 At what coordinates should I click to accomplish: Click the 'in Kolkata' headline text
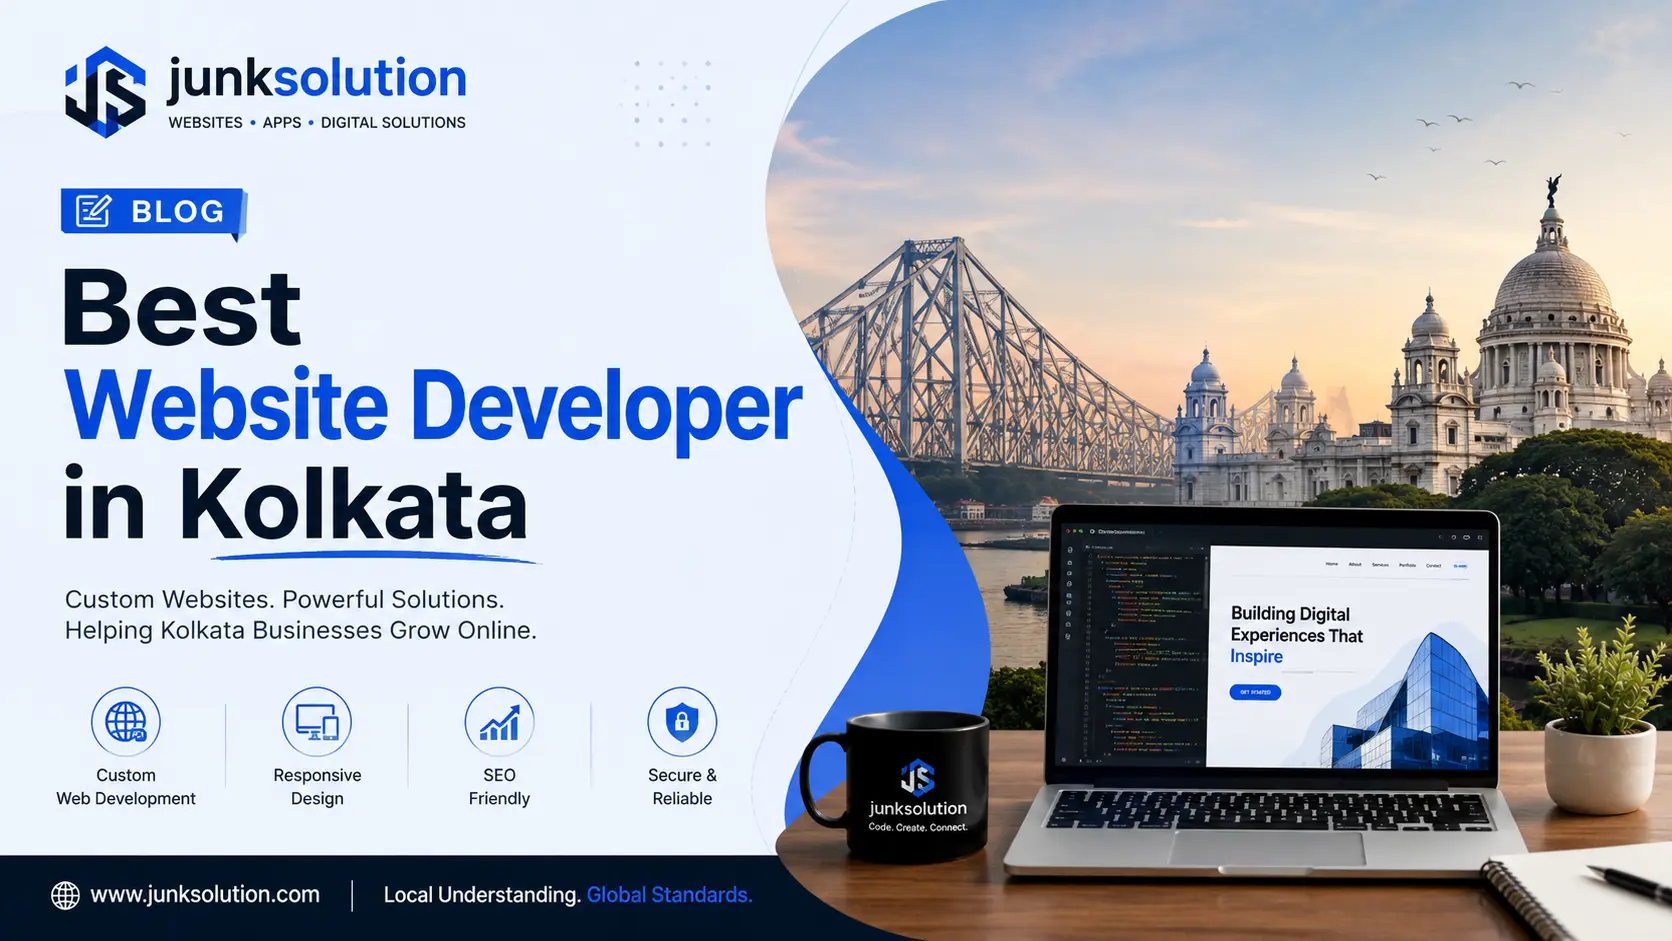pyautogui.click(x=296, y=503)
